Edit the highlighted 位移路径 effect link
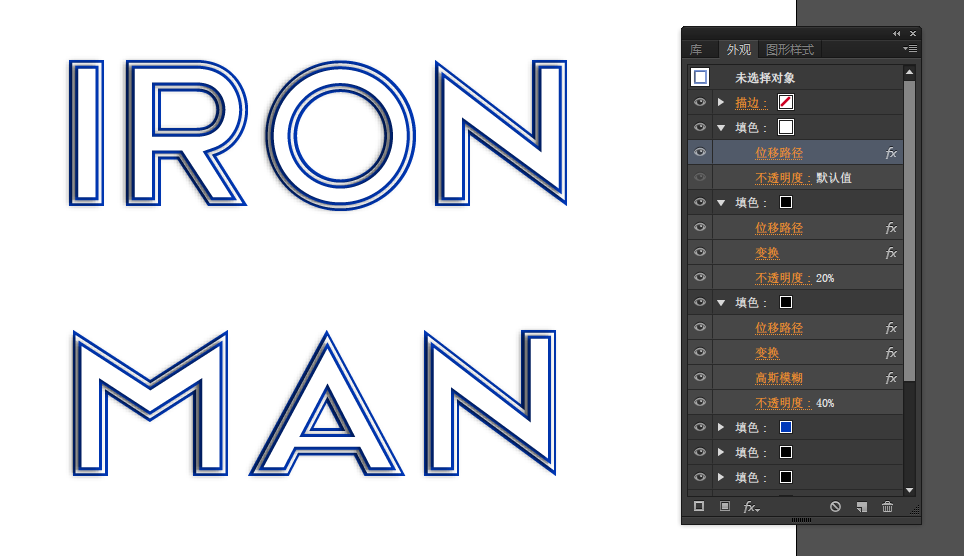The image size is (964, 556). click(779, 153)
